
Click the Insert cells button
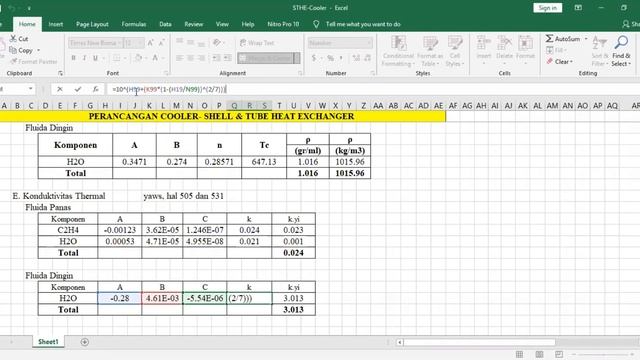484,51
